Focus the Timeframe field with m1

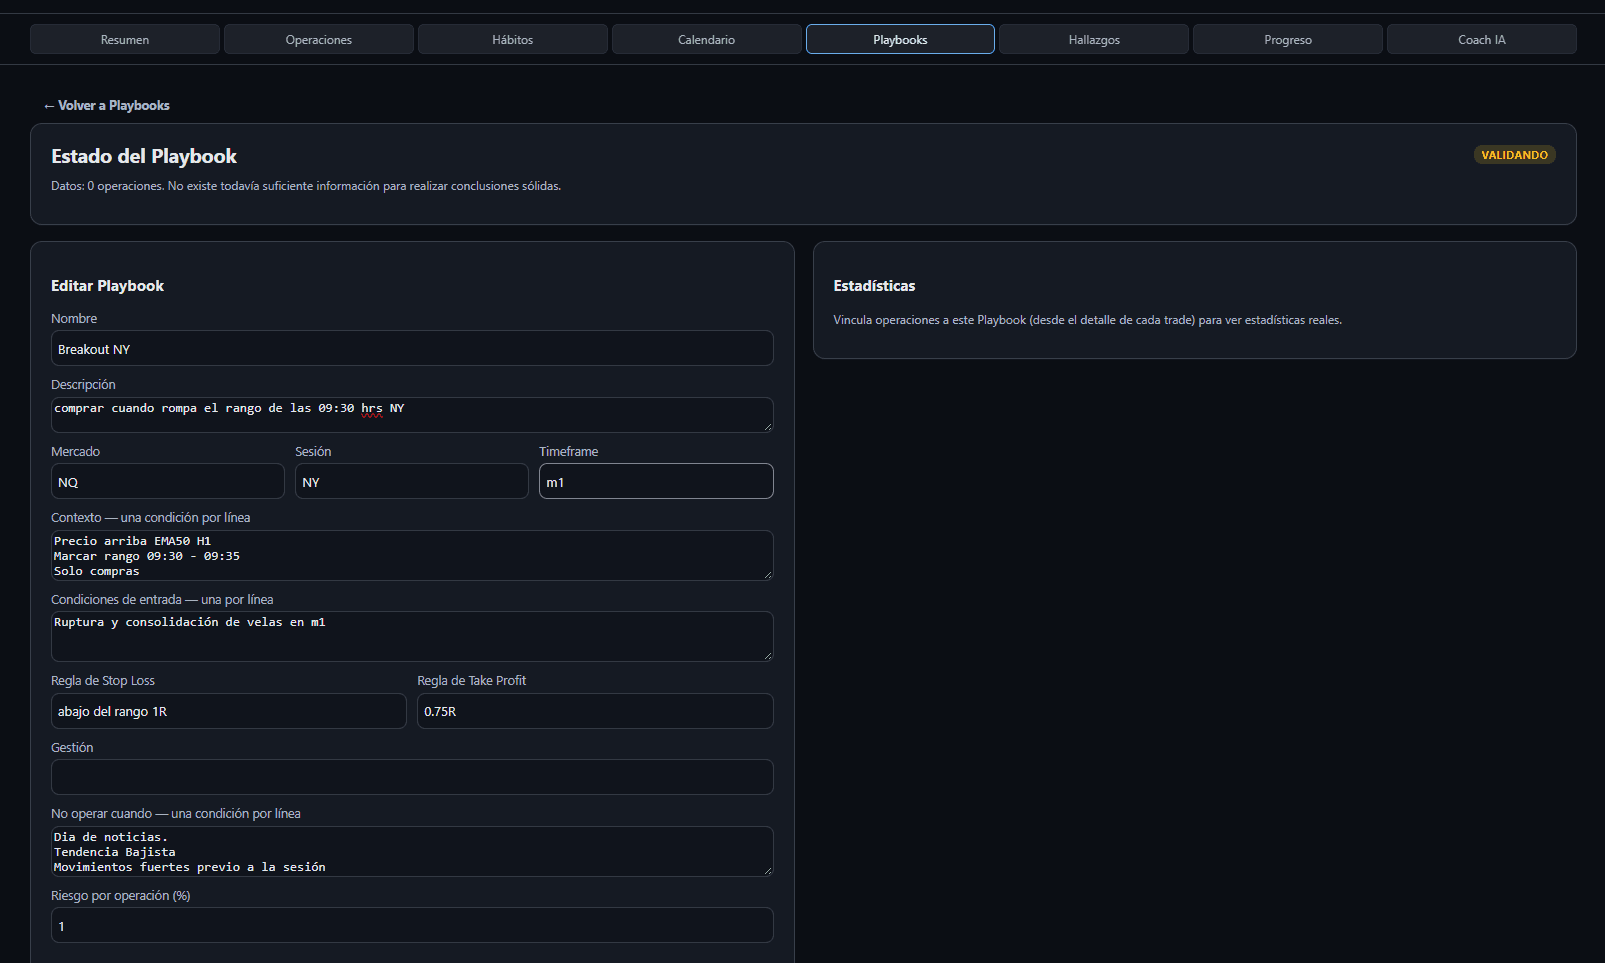pos(656,481)
